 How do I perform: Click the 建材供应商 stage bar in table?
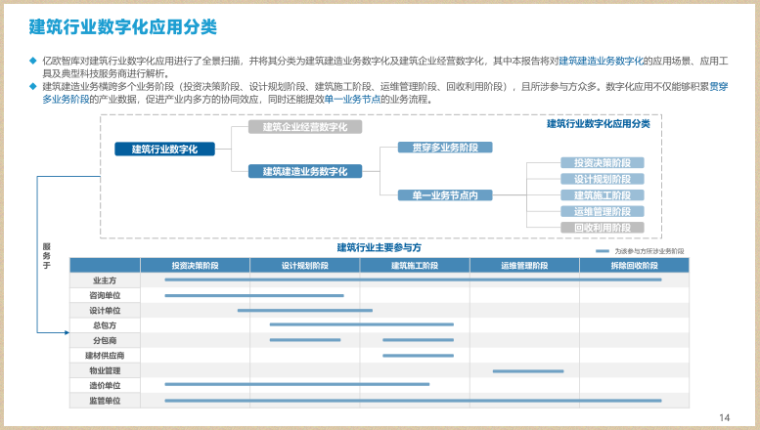[x=417, y=355]
